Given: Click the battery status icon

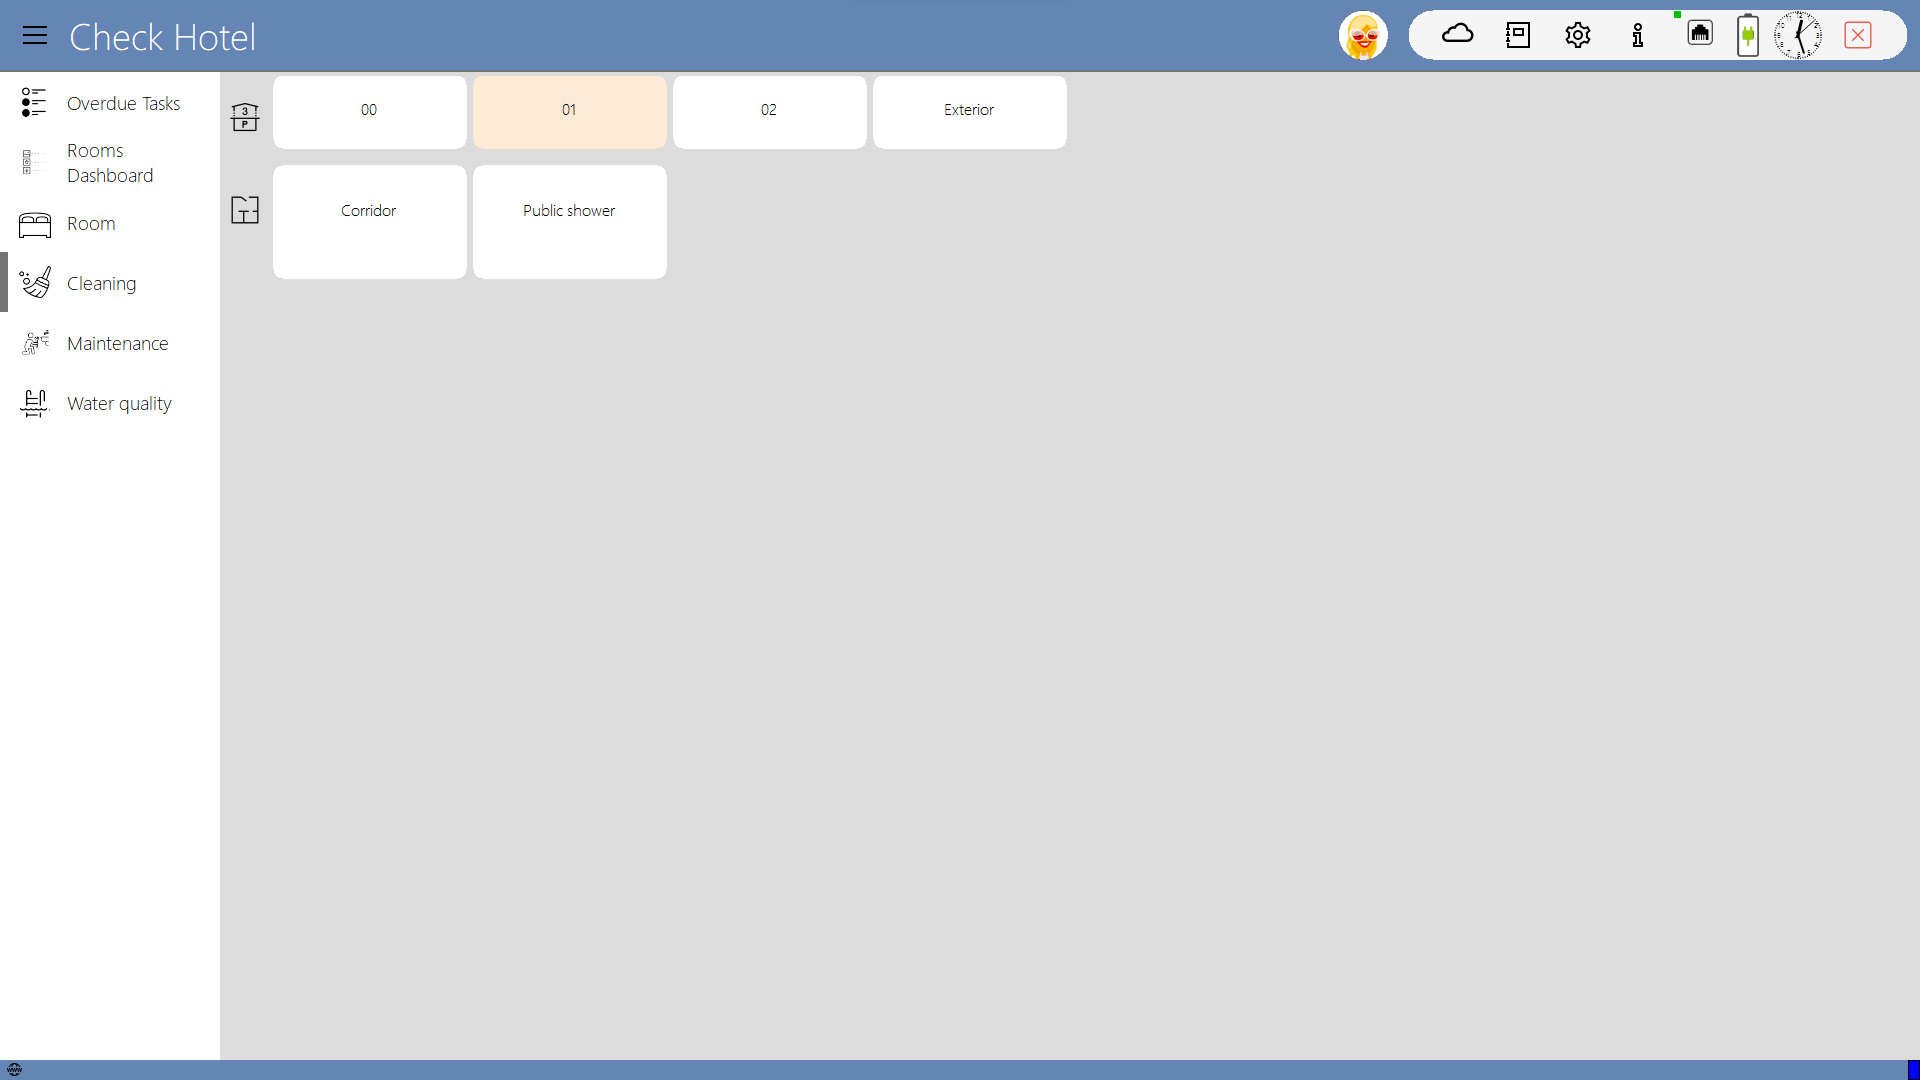Looking at the screenshot, I should pyautogui.click(x=1747, y=35).
